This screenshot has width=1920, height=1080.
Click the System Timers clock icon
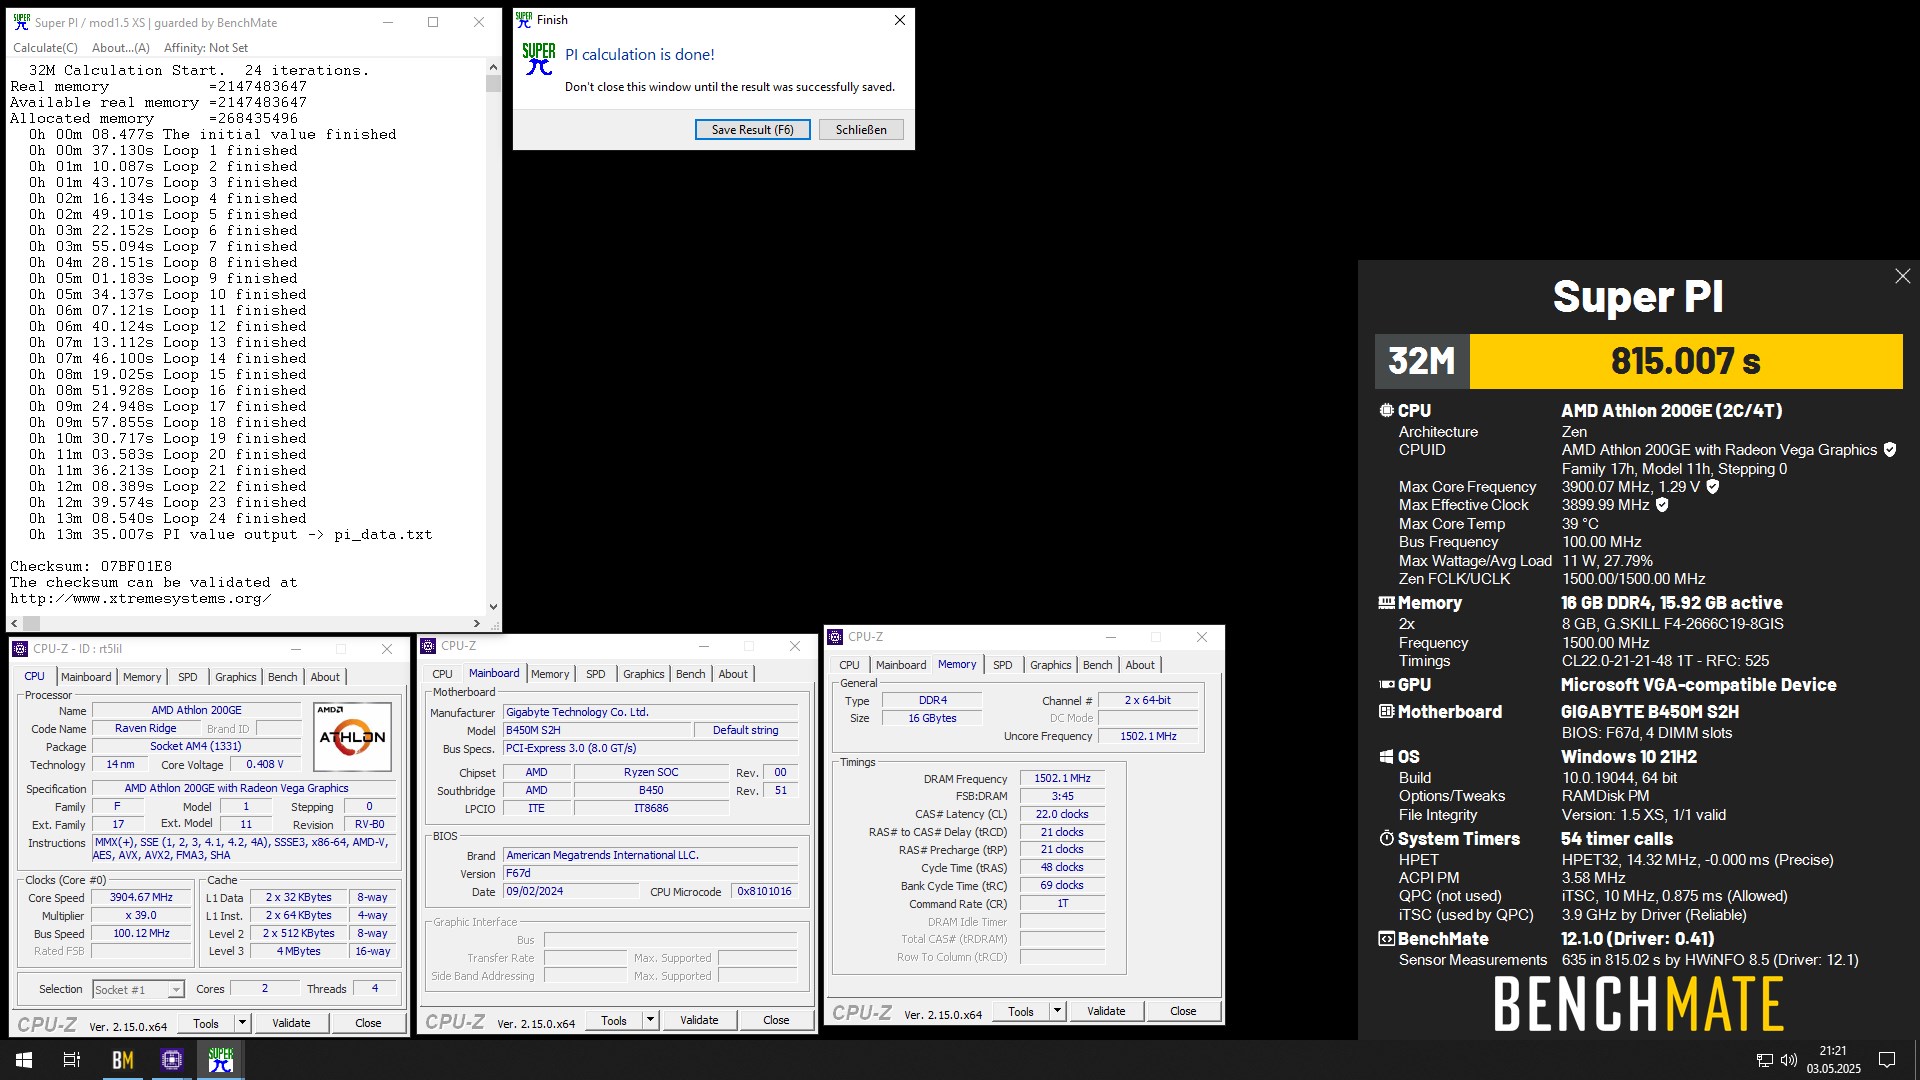(x=1386, y=839)
